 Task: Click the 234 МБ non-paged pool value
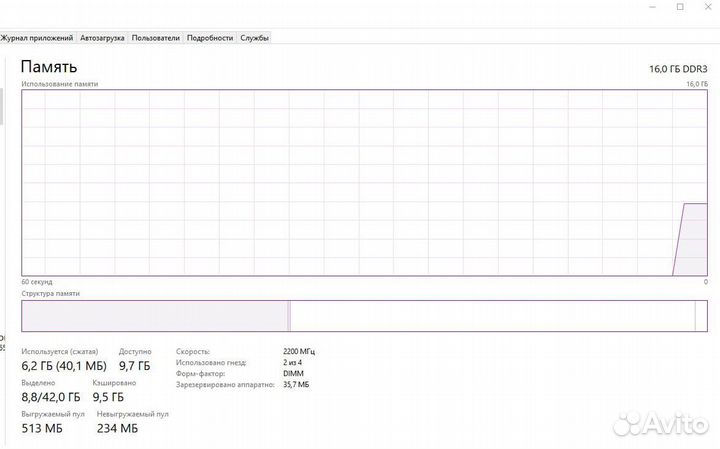117,428
